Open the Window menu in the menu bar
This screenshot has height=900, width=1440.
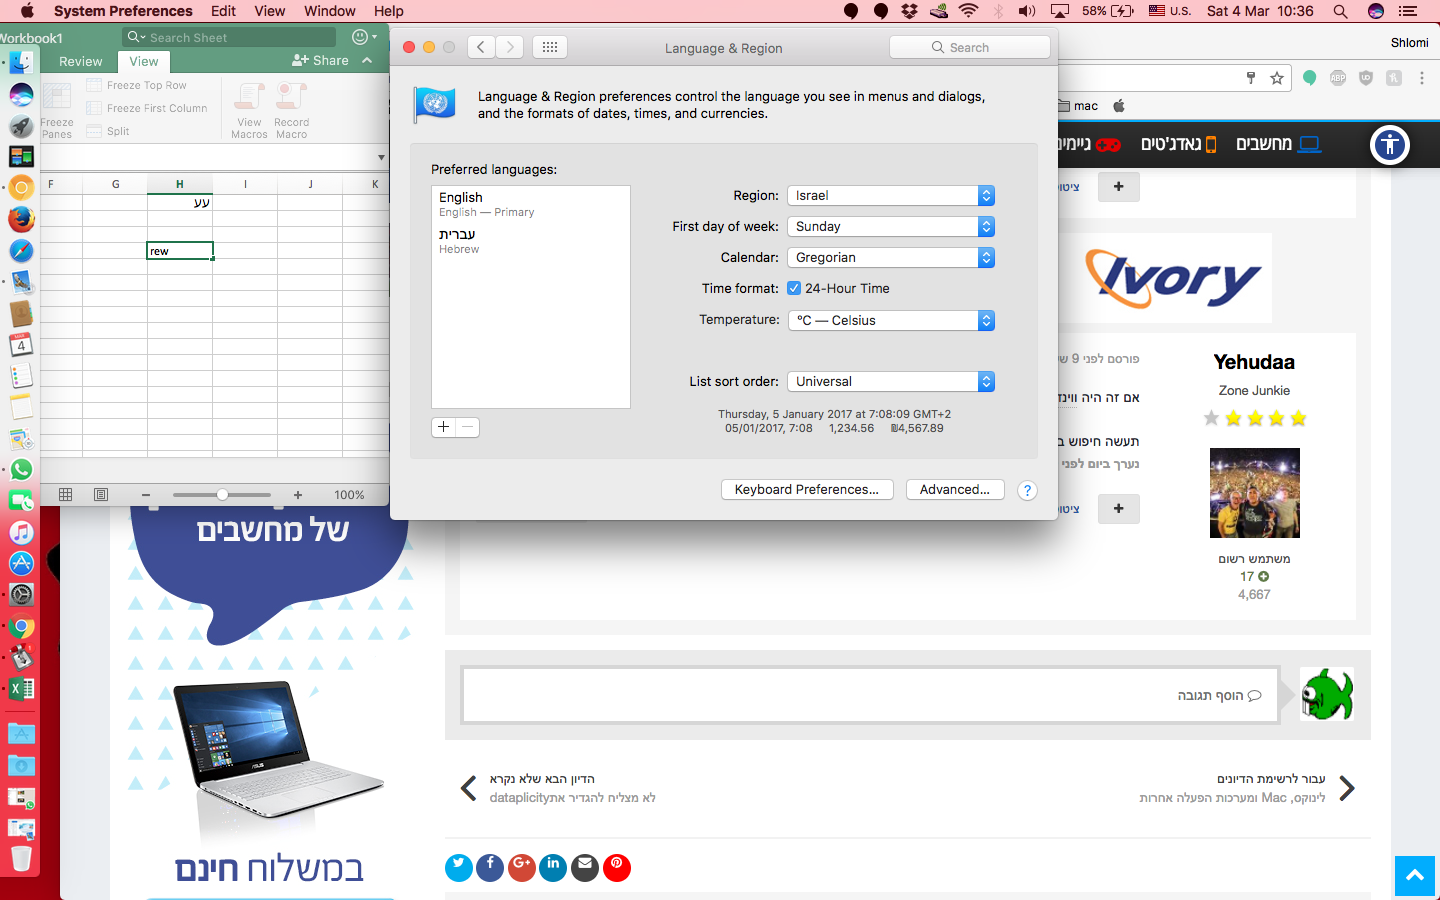pos(329,11)
